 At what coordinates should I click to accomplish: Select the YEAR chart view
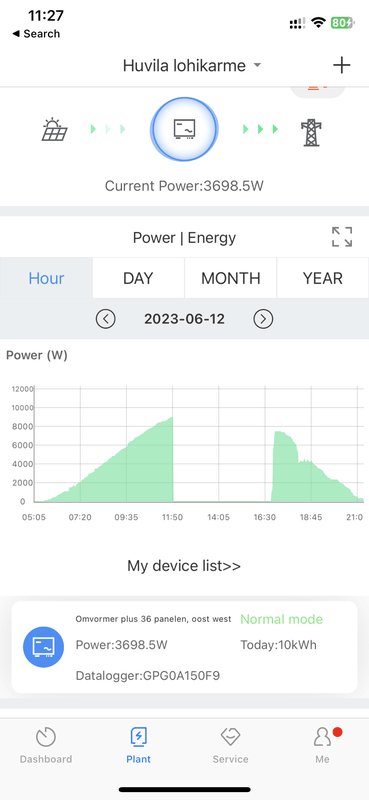pos(323,278)
